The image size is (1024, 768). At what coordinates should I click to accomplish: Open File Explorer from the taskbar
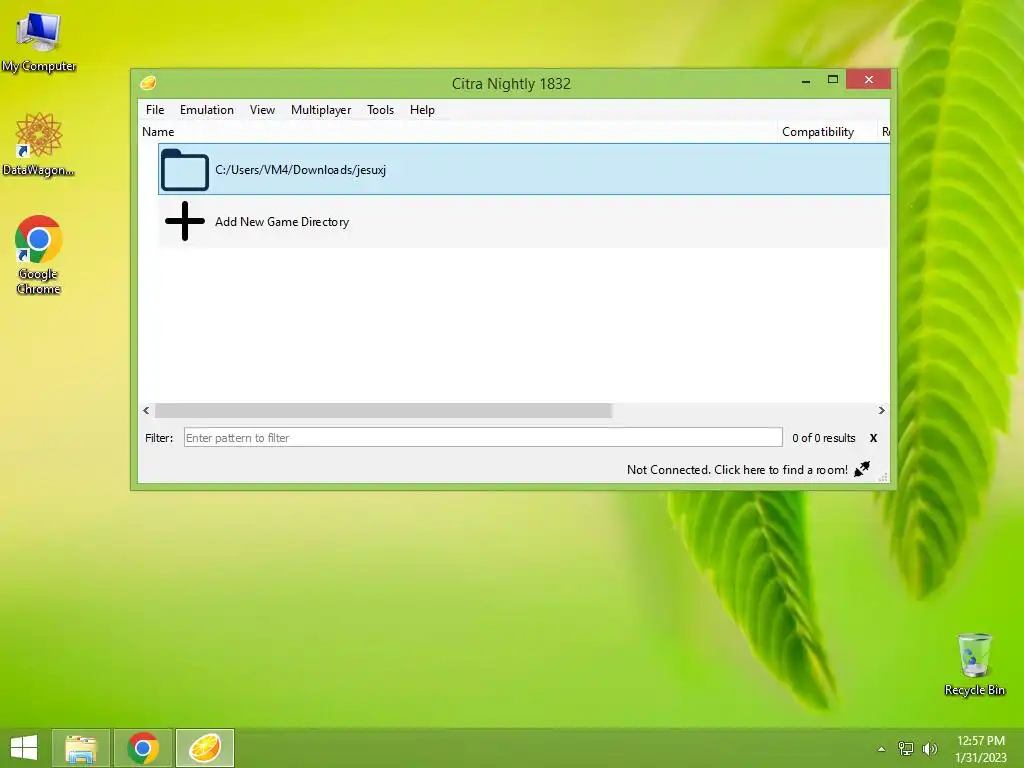(x=81, y=748)
